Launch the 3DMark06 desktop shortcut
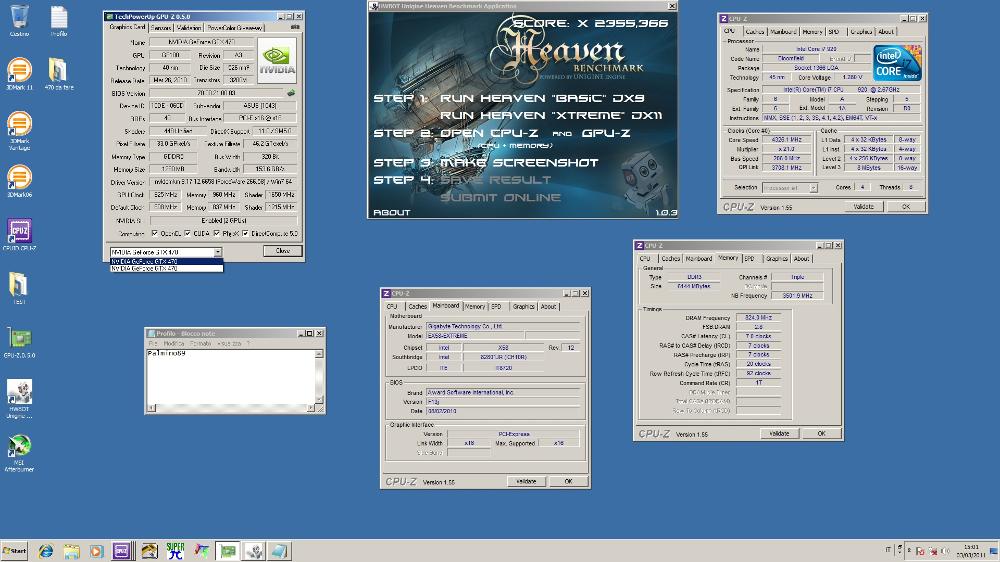The height and width of the screenshot is (562, 1000). 19,181
